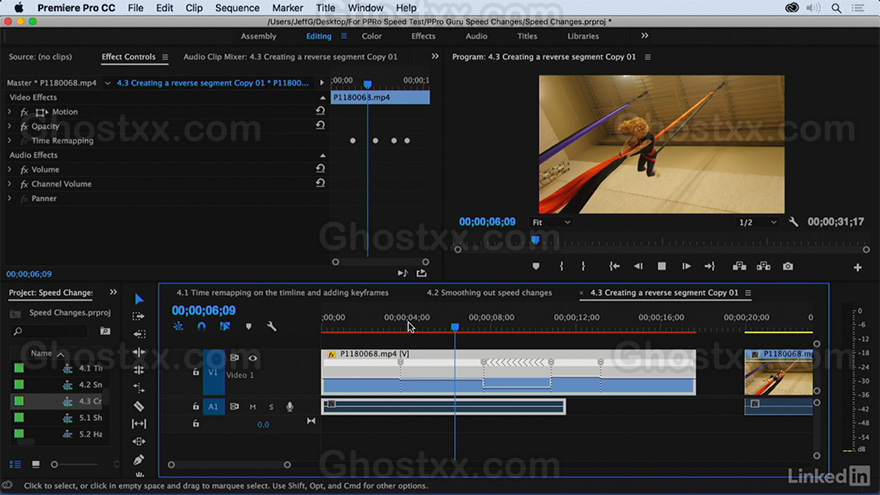Stop playback in Program monitor
Viewport: 880px width, 495px height.
[662, 266]
